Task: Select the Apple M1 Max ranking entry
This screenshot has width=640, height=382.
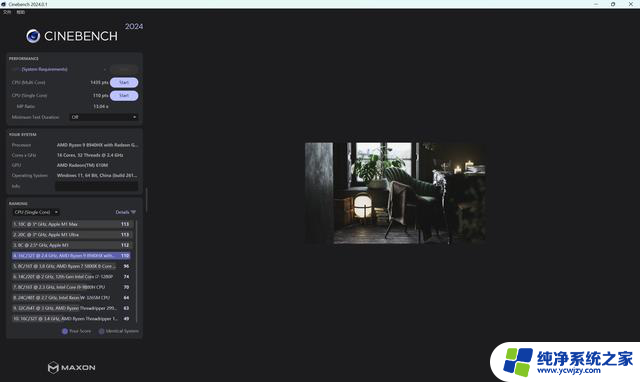Action: coord(71,224)
